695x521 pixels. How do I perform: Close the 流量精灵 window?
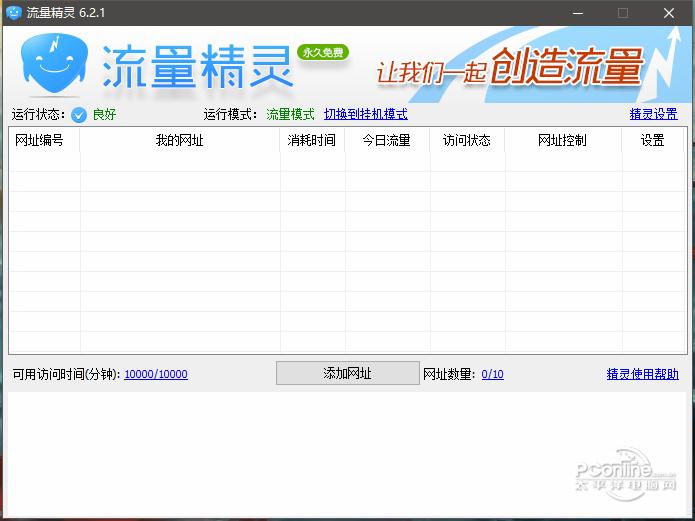669,13
